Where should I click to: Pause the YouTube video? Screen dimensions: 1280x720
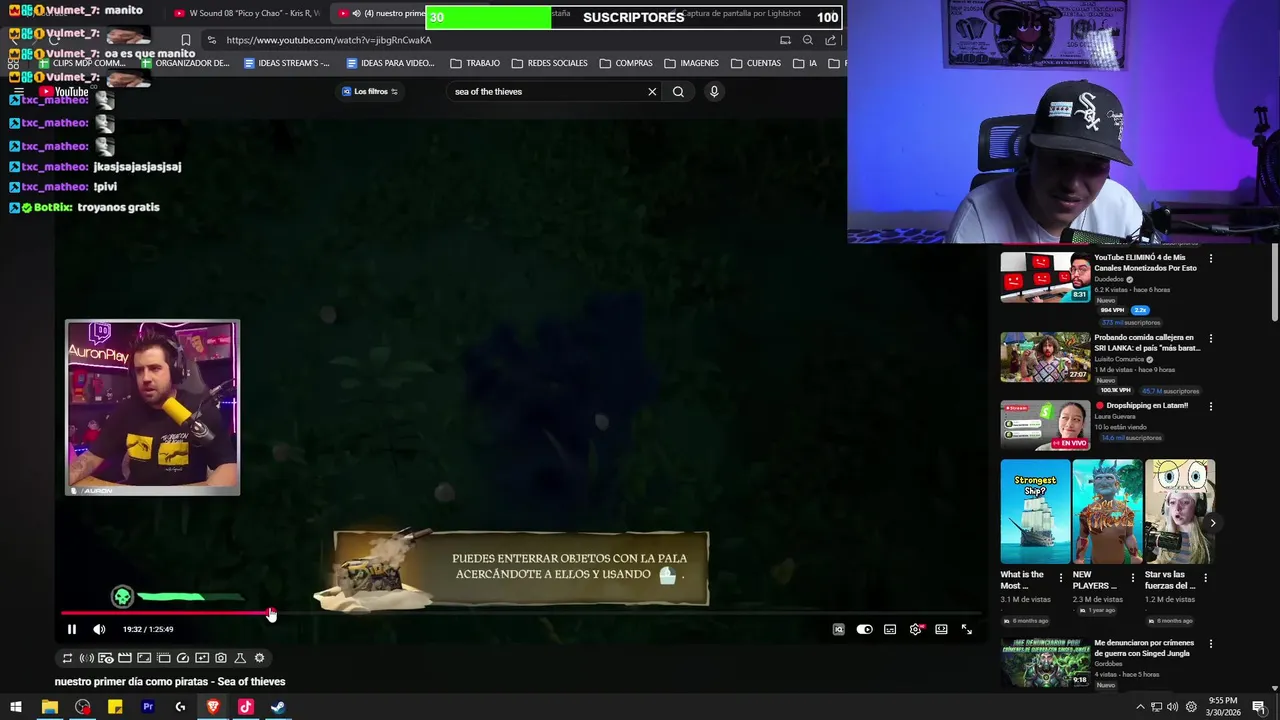[x=71, y=629]
